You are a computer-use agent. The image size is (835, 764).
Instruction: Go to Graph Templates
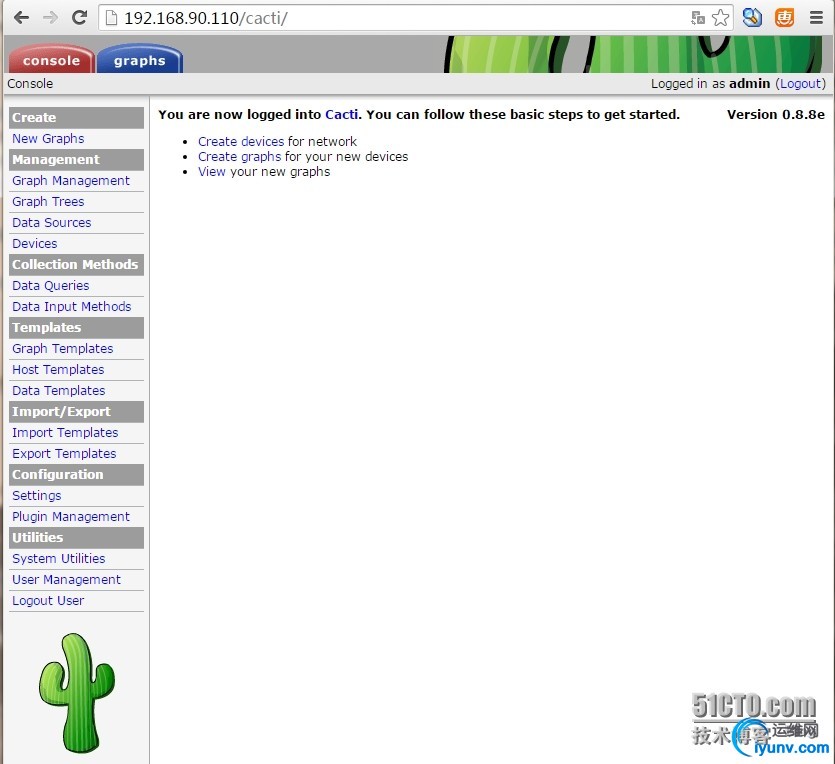coord(63,348)
